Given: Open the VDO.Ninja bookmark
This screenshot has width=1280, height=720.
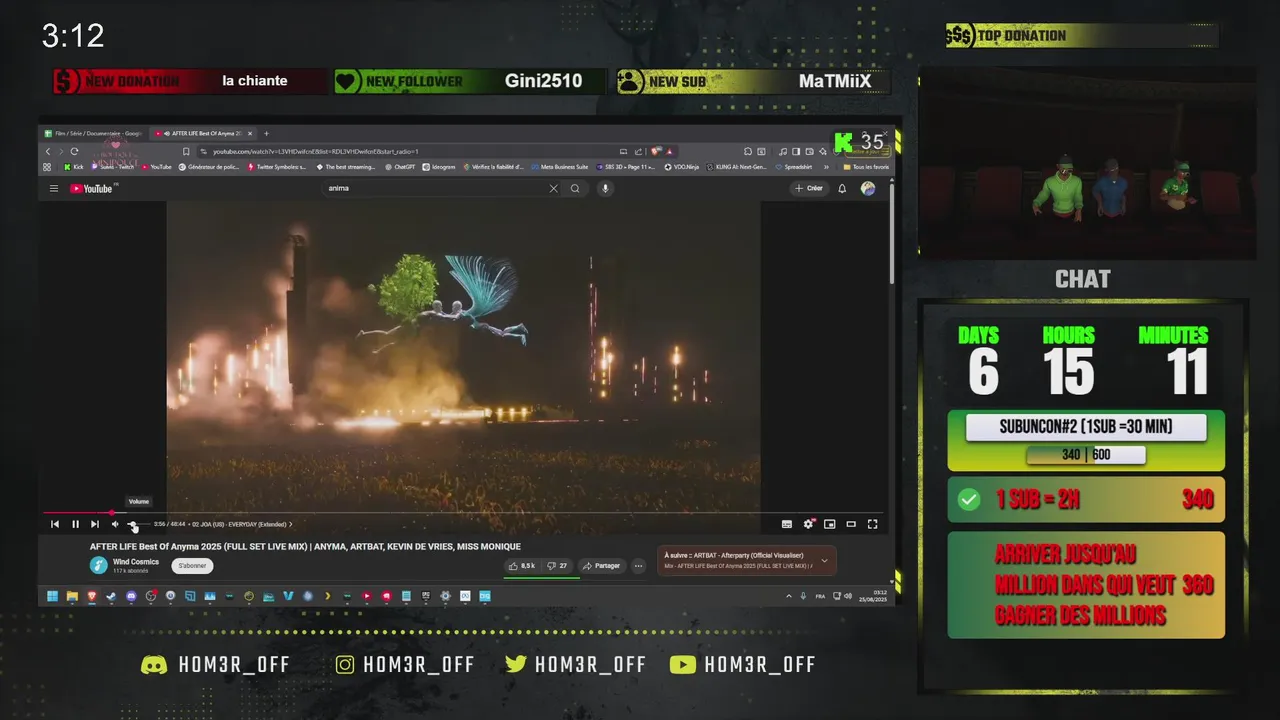Looking at the screenshot, I should 681,167.
